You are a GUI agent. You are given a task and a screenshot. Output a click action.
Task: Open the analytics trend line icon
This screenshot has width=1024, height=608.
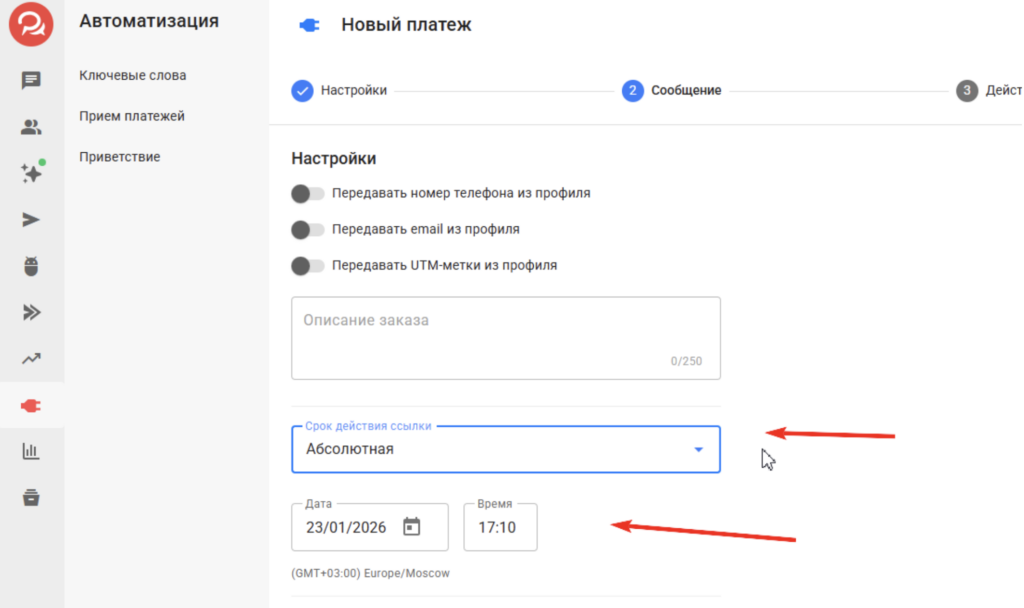(x=31, y=358)
